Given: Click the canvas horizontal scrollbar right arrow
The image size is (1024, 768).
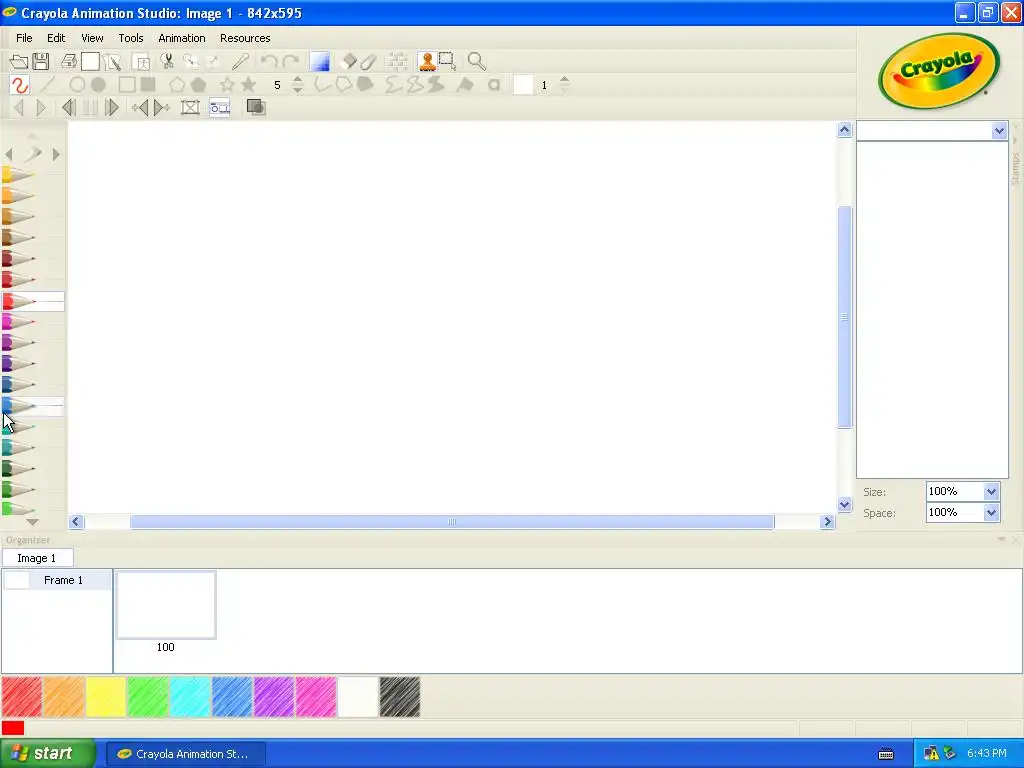Looking at the screenshot, I should (827, 521).
